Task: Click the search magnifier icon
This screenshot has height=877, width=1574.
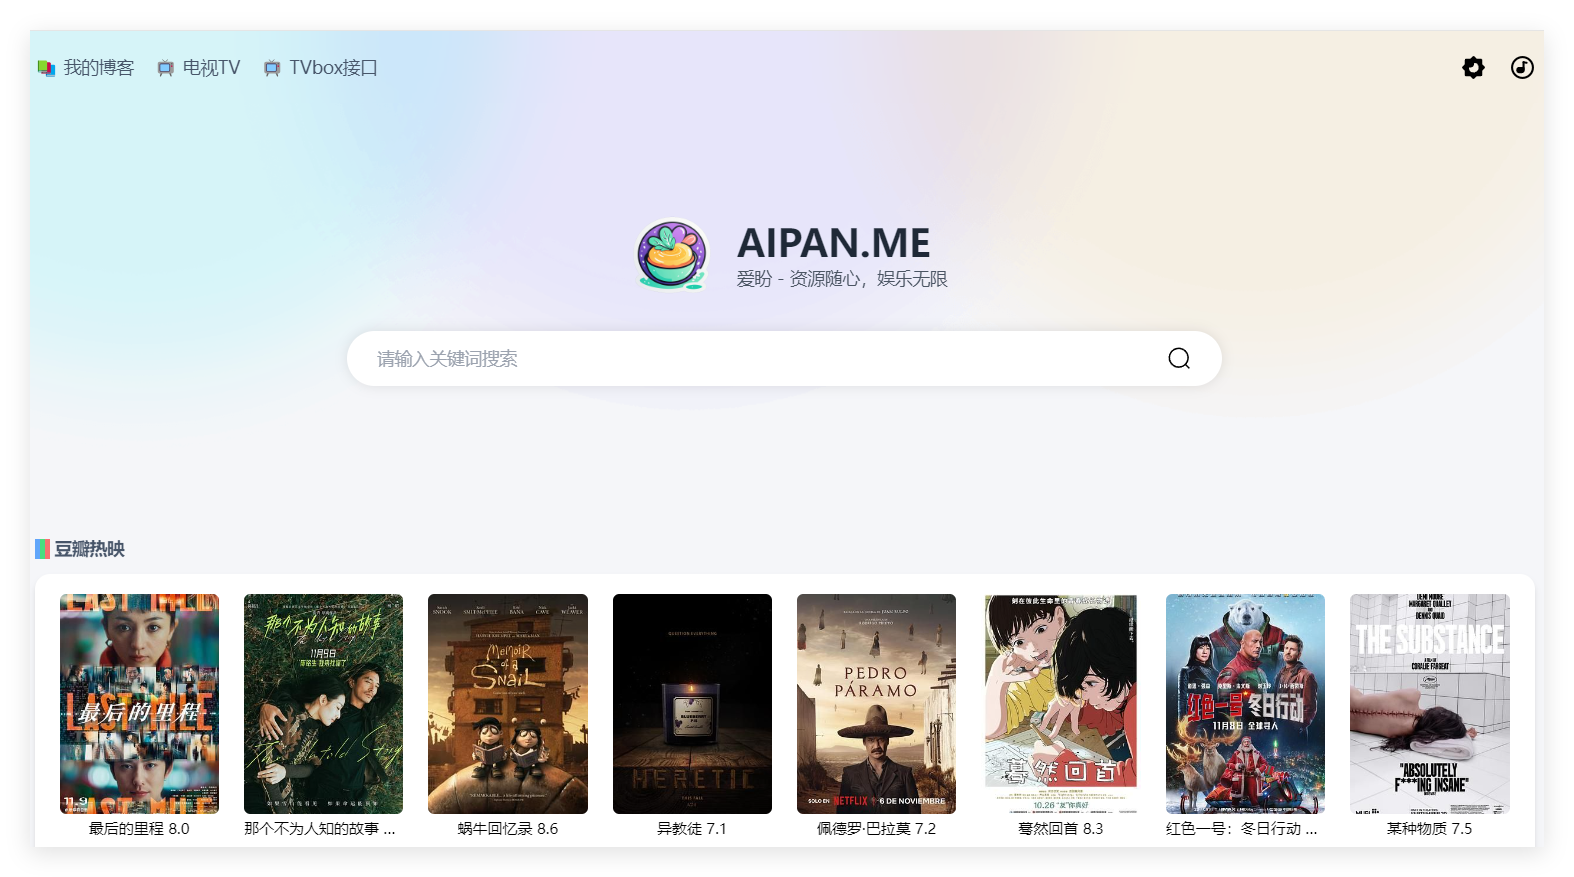Action: pyautogui.click(x=1179, y=358)
